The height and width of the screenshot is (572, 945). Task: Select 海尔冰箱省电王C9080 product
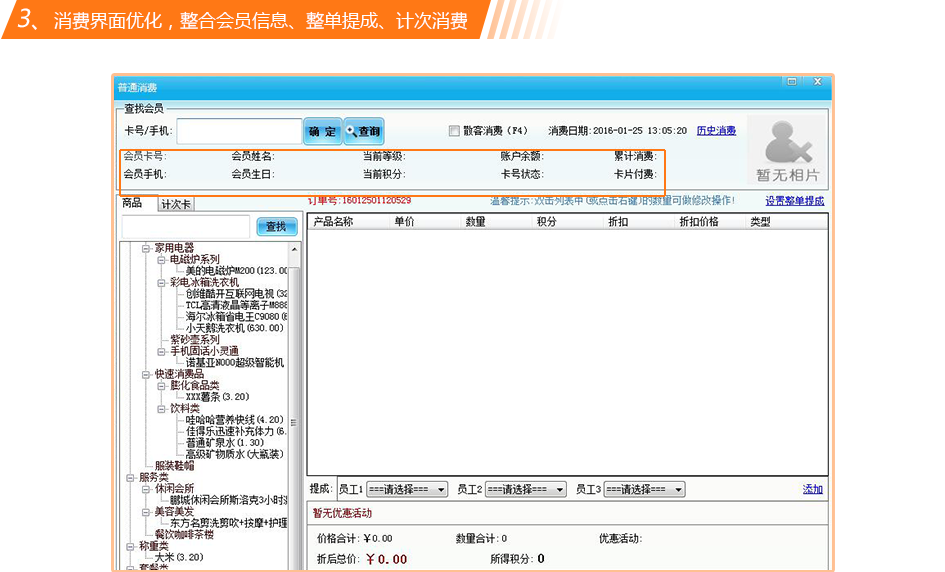pyautogui.click(x=236, y=316)
